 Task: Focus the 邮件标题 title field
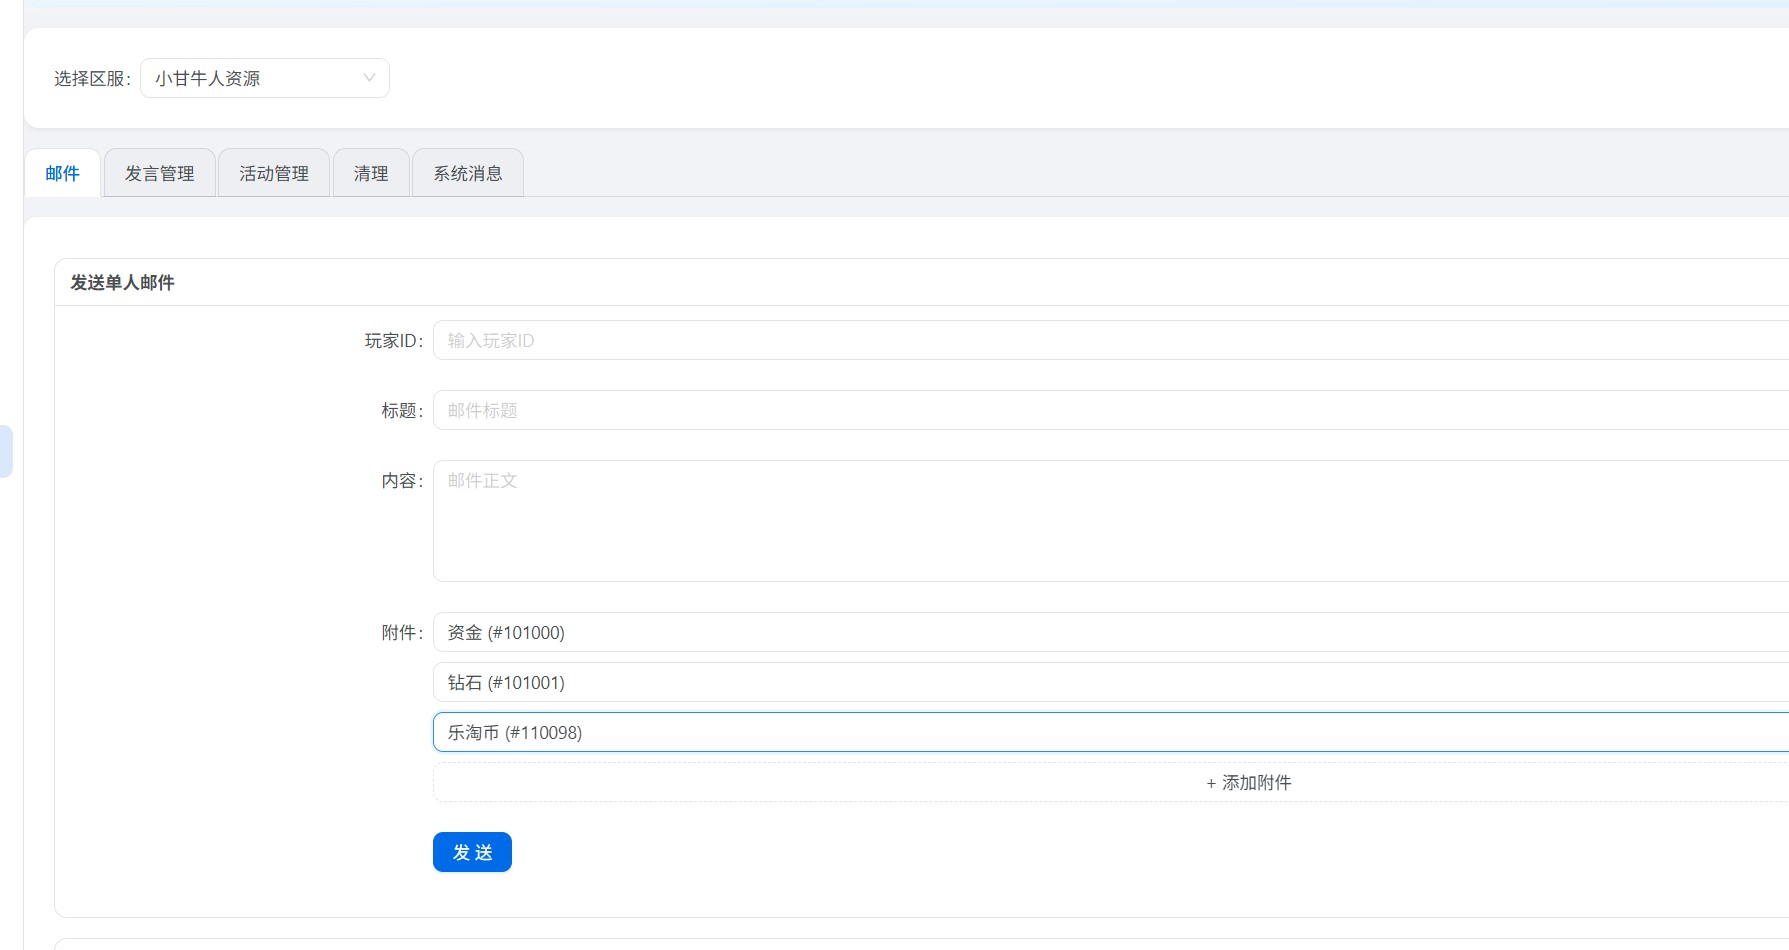(x=1111, y=410)
